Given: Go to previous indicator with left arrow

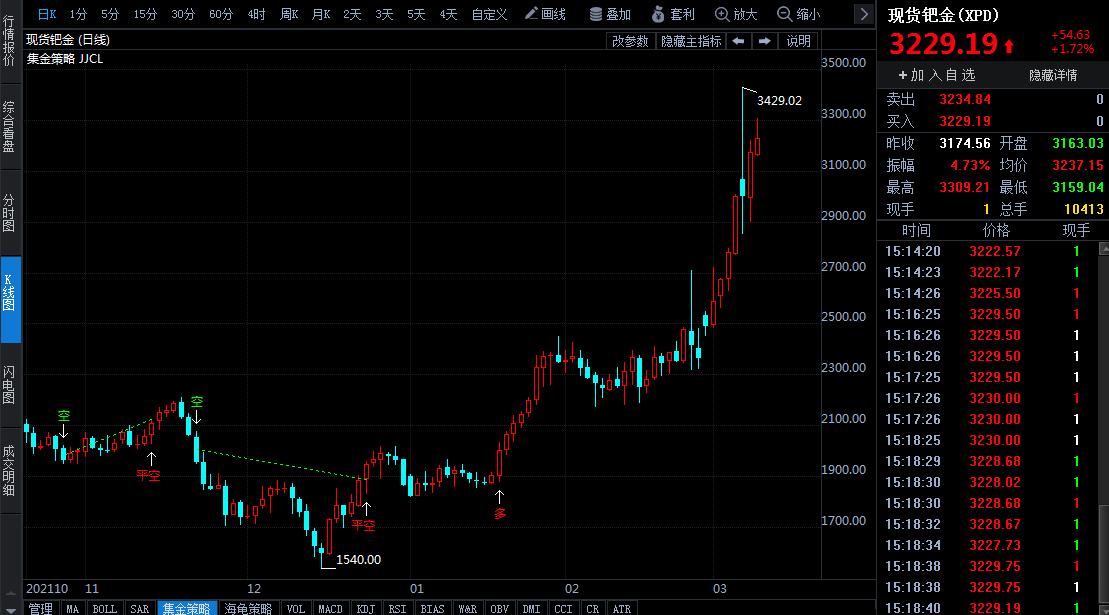Looking at the screenshot, I should coord(738,41).
